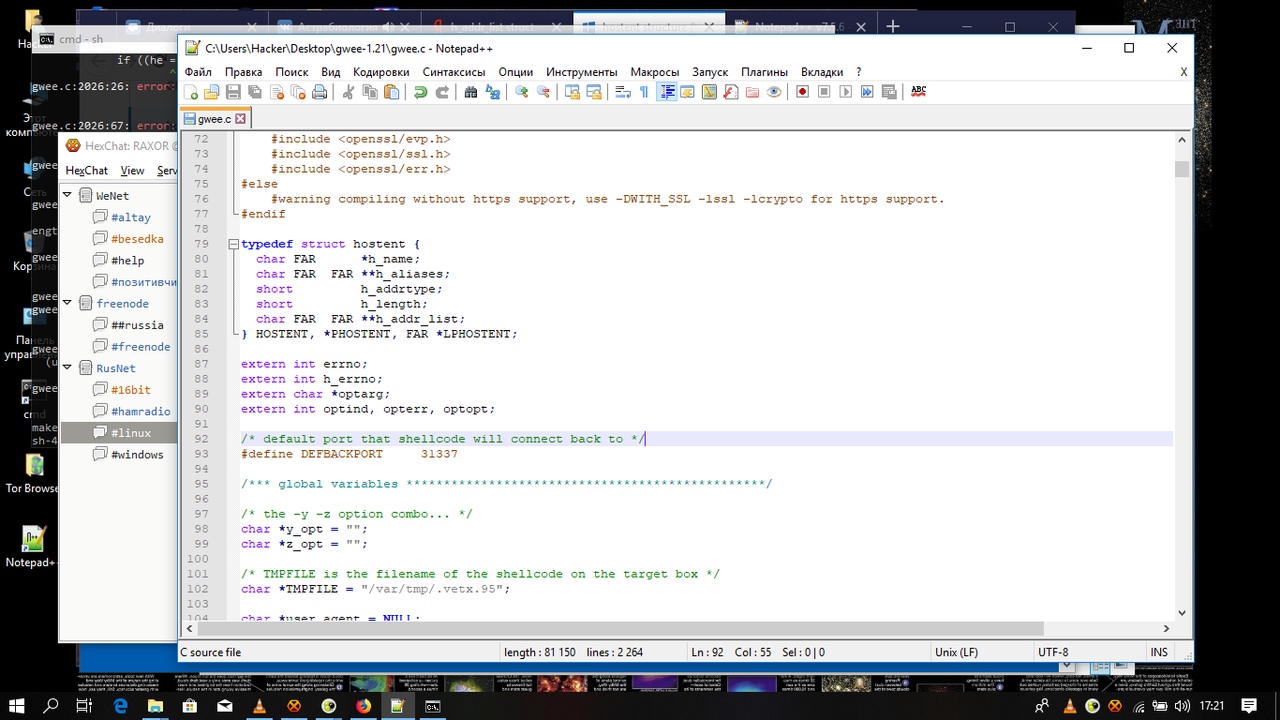Toggle file monitoring eye icon
Viewport: 1280px width, 720px height.
coord(774,92)
